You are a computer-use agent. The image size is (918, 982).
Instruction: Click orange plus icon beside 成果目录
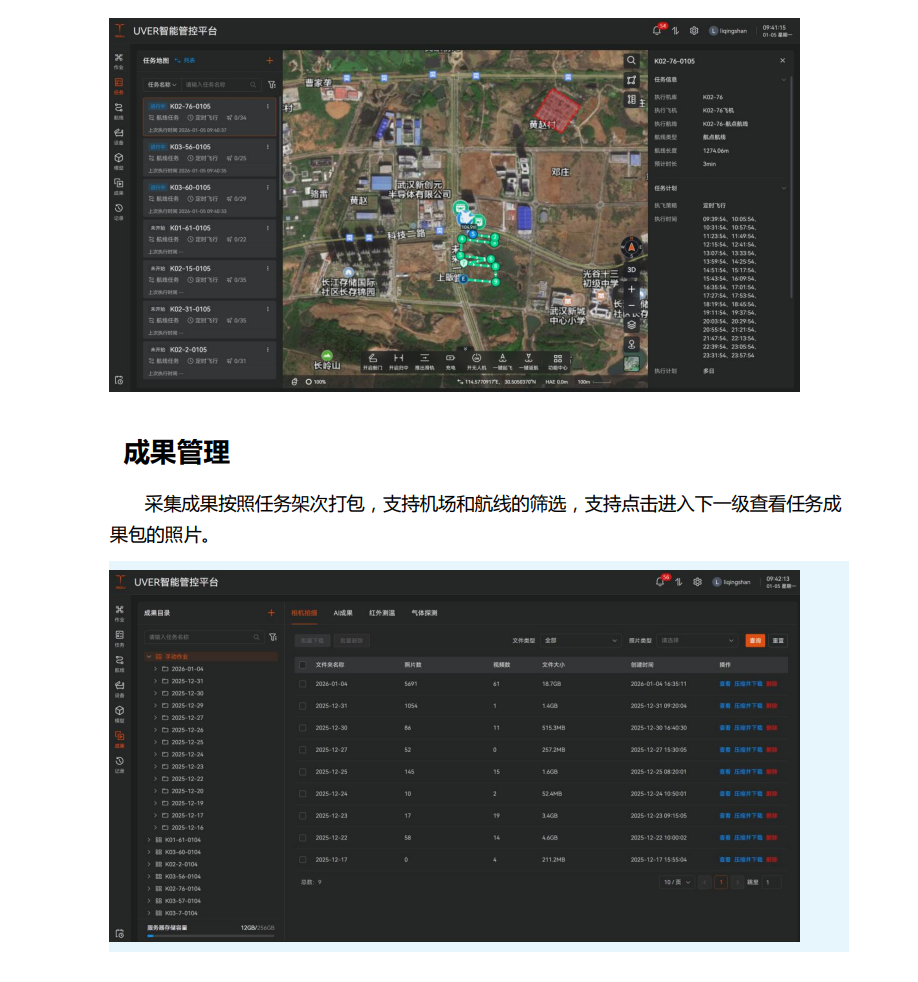click(x=270, y=613)
